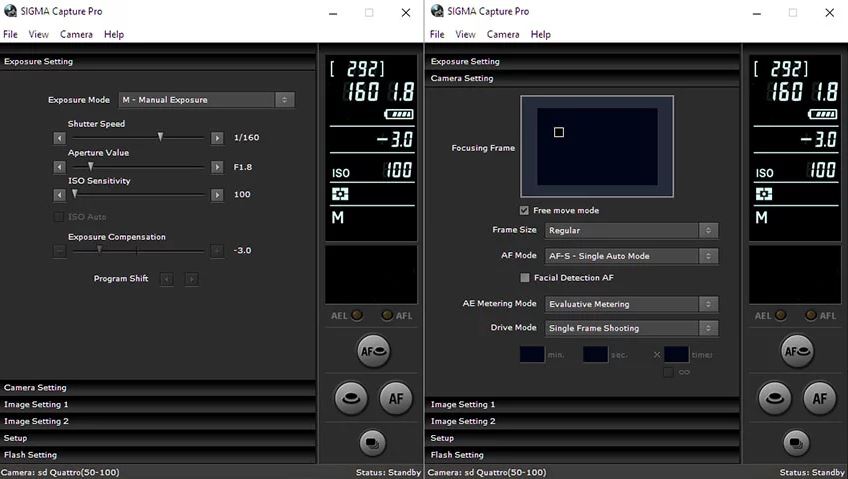Open View menu in left window
Viewport: 848px width, 479px height.
pyautogui.click(x=38, y=34)
